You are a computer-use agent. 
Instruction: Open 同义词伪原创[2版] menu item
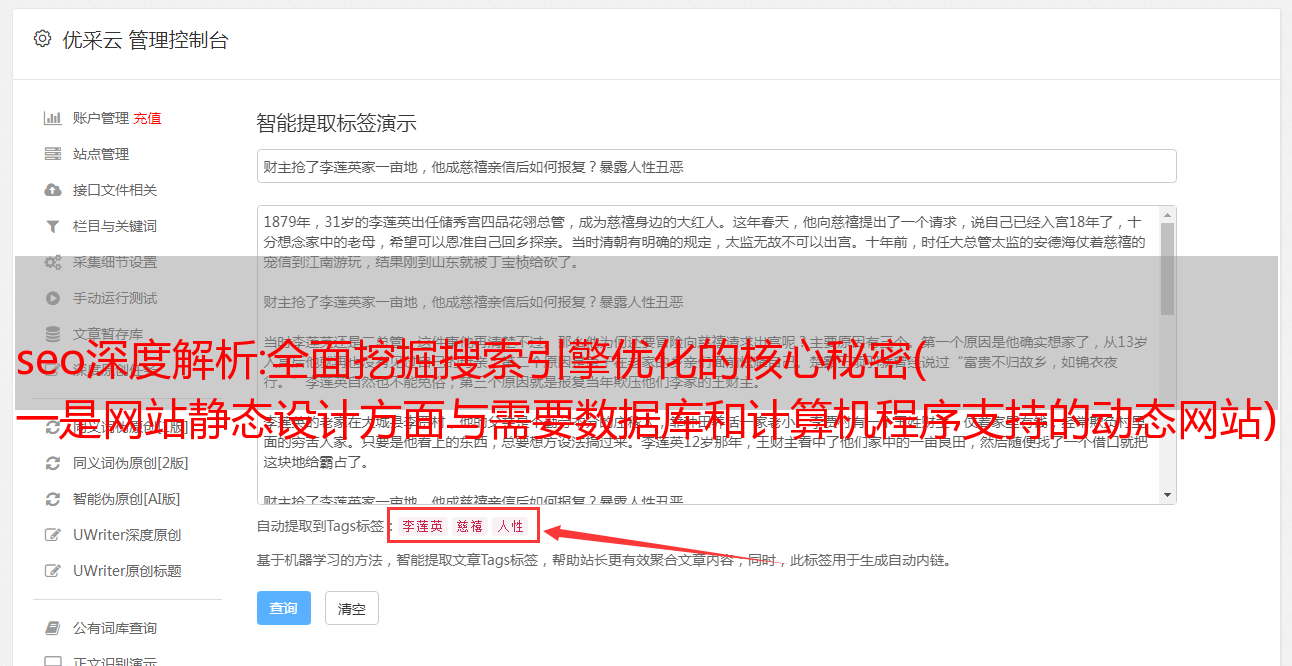[130, 463]
